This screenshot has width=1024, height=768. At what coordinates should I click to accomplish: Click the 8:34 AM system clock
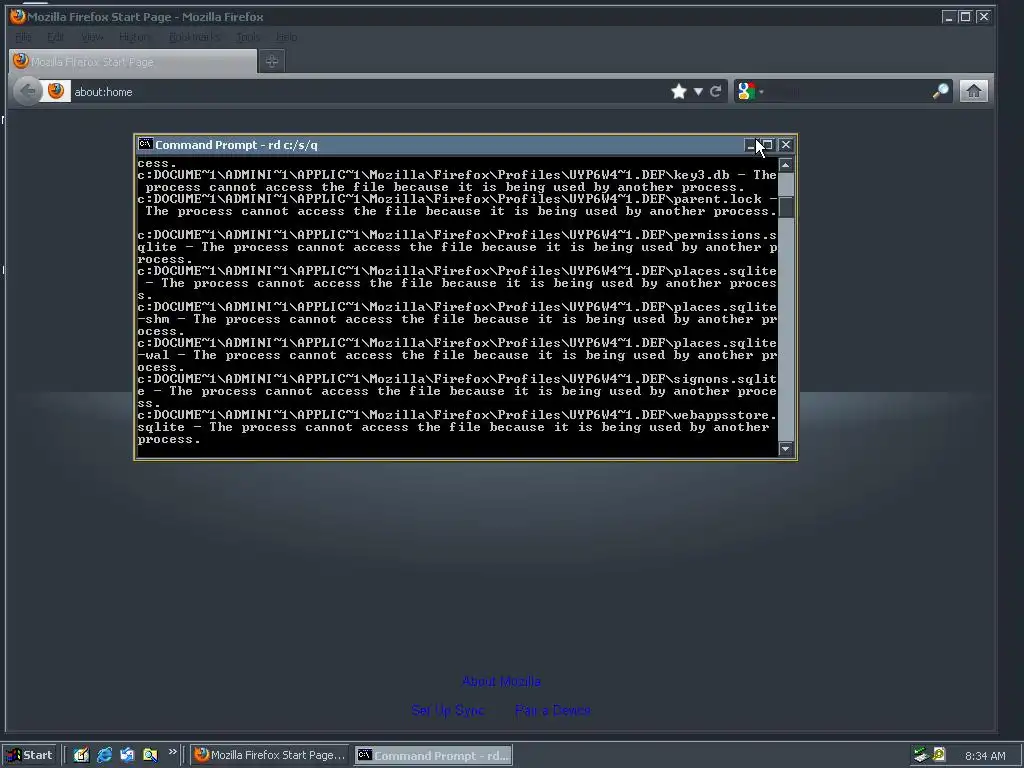click(x=985, y=756)
